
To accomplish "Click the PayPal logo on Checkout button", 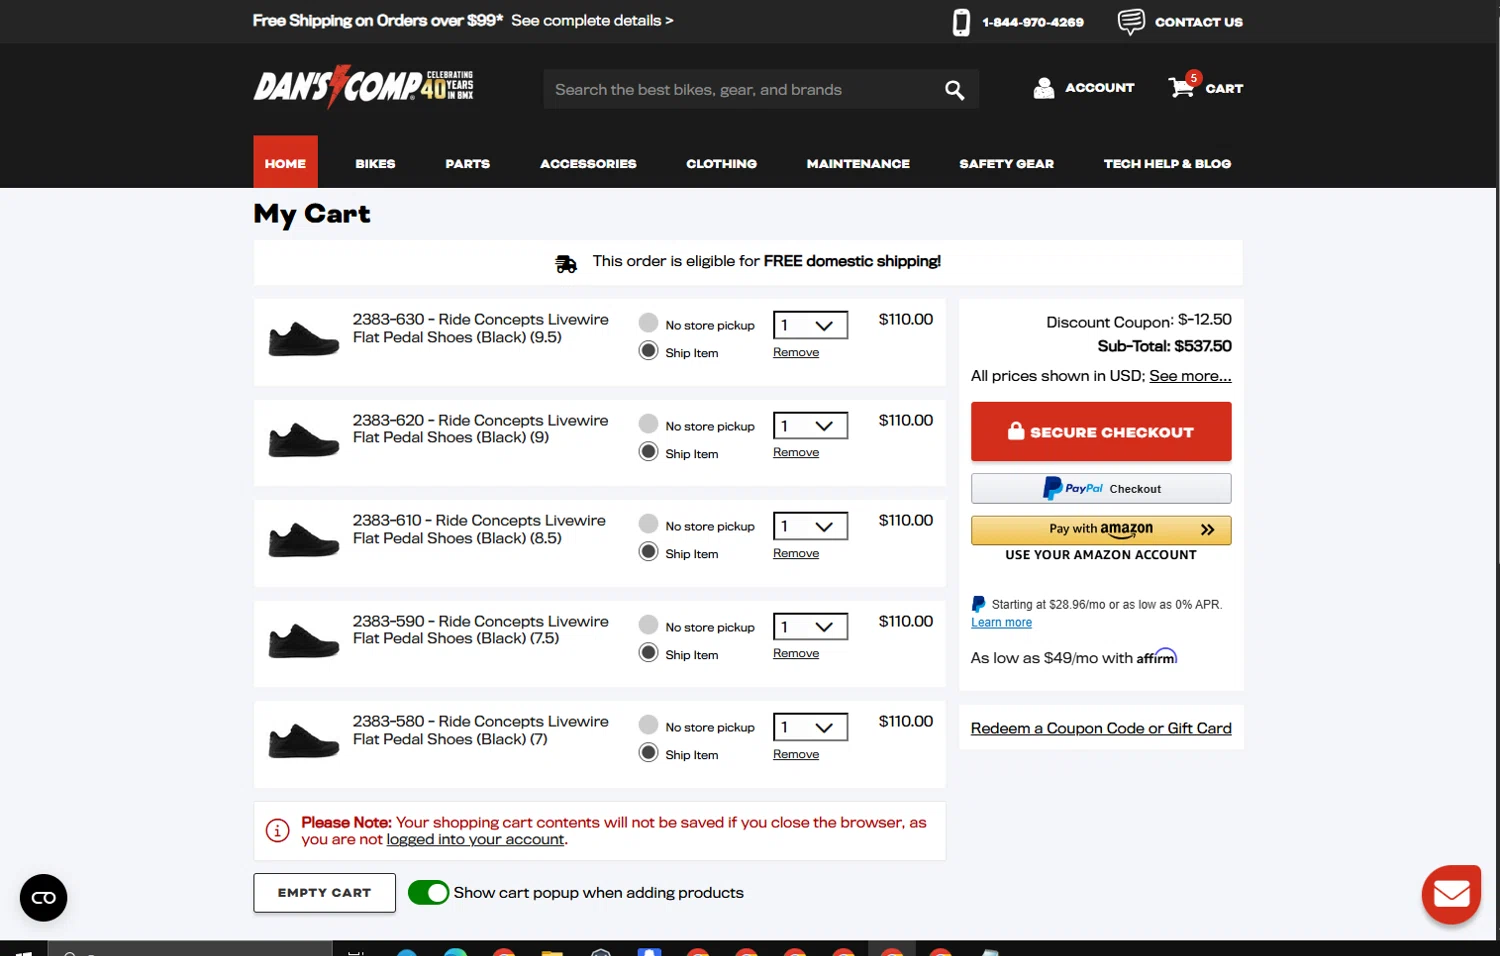I will click(x=1072, y=488).
